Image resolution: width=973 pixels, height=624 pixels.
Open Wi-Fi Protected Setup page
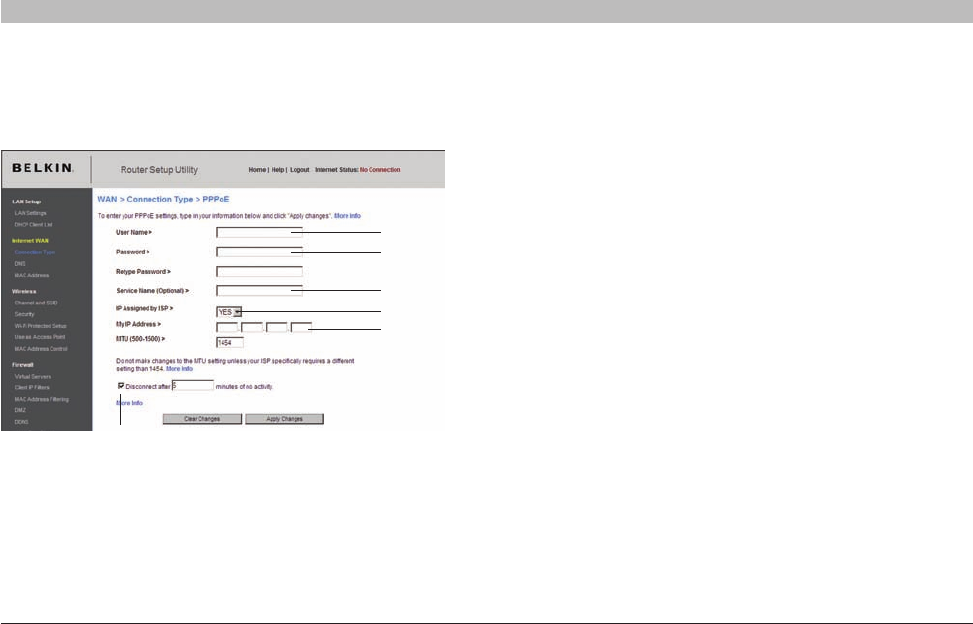click(x=40, y=326)
